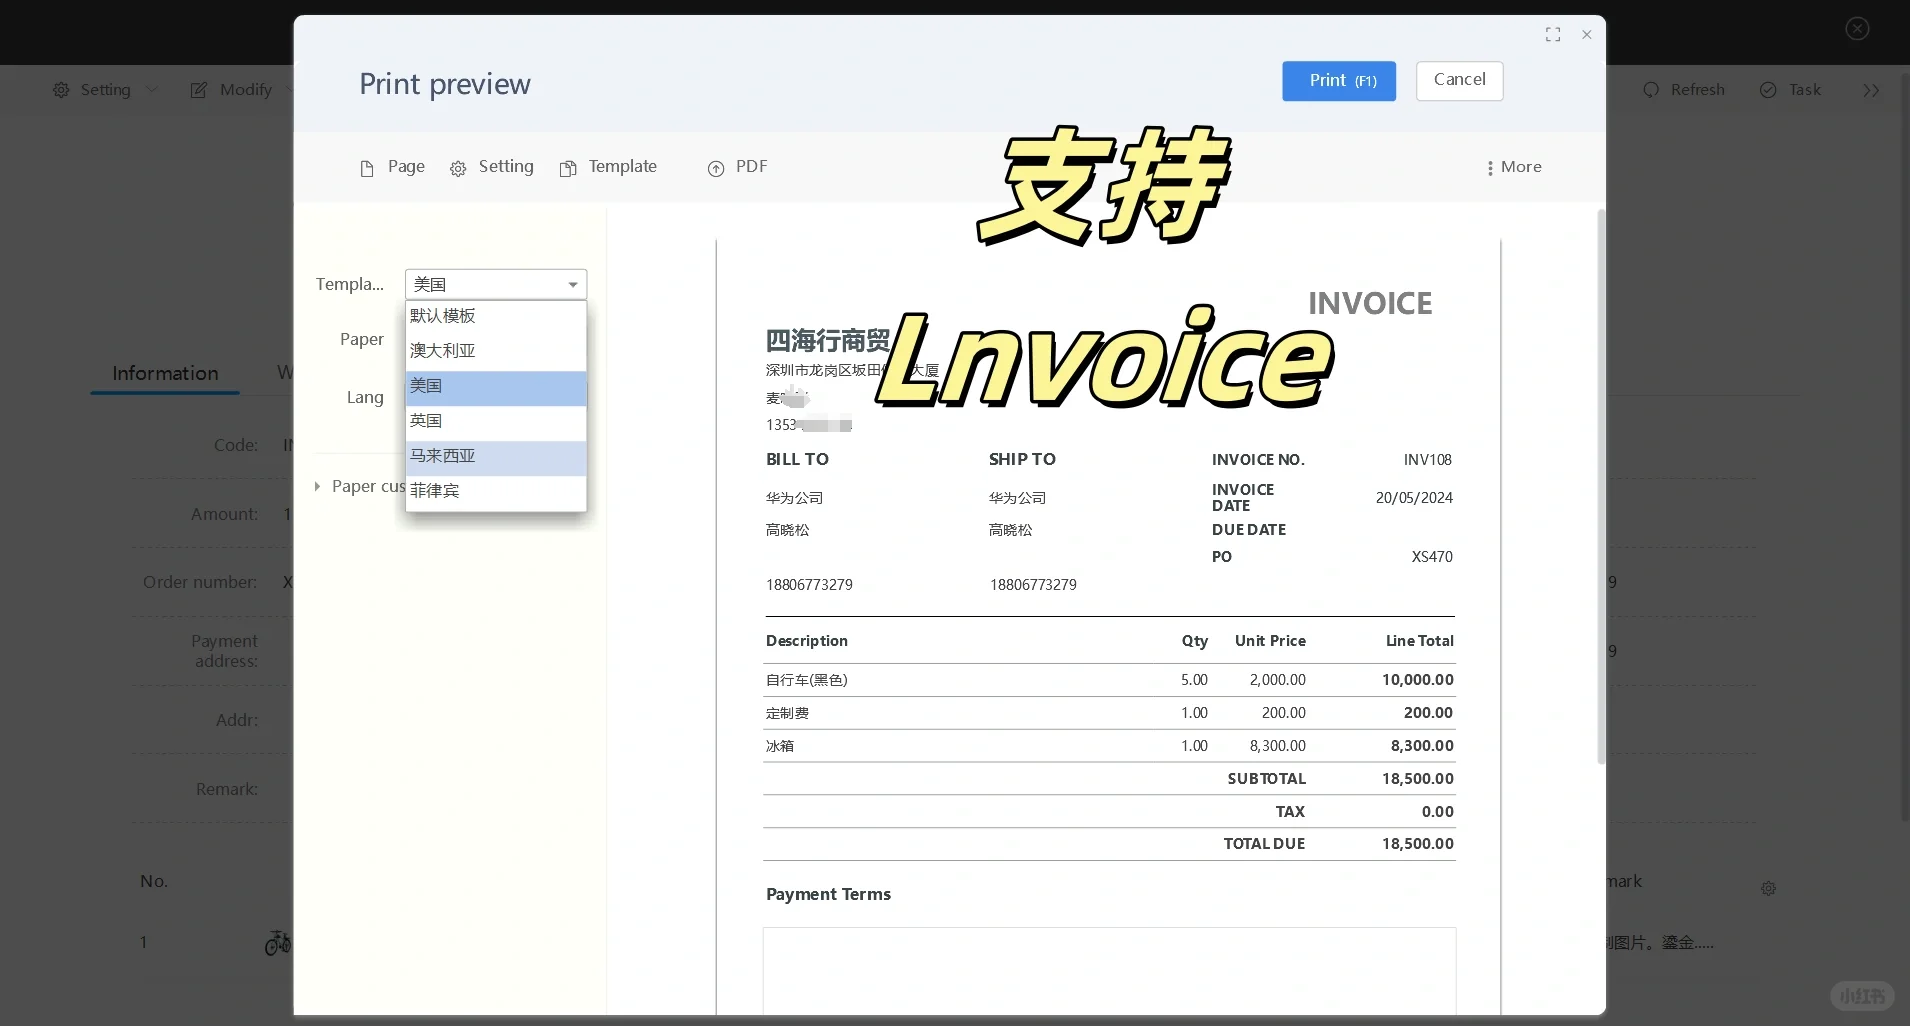Click the bicycle thumbnail in row 1
Viewport: 1910px width, 1026px height.
pyautogui.click(x=278, y=942)
